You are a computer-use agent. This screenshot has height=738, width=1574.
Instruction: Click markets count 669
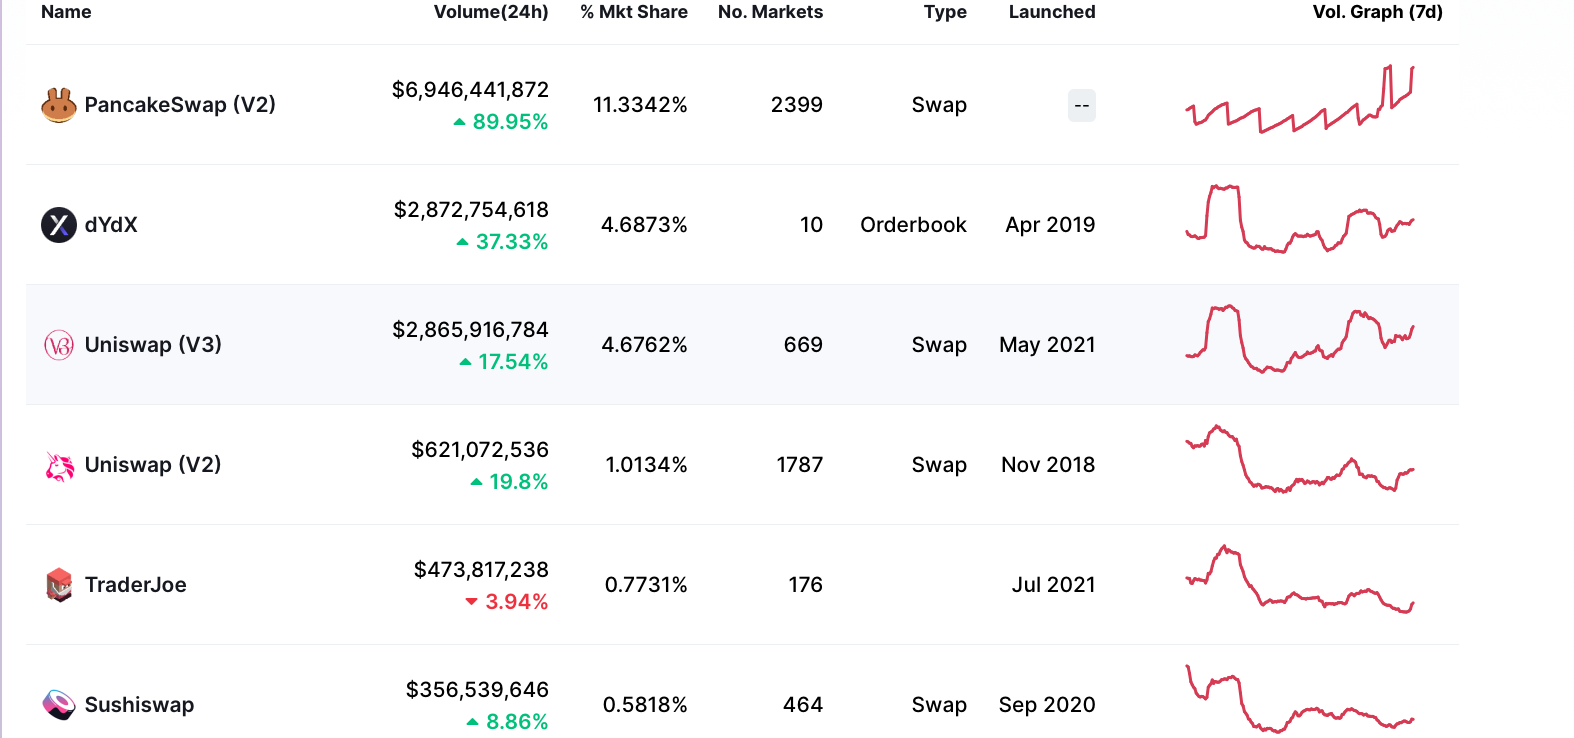pos(803,345)
